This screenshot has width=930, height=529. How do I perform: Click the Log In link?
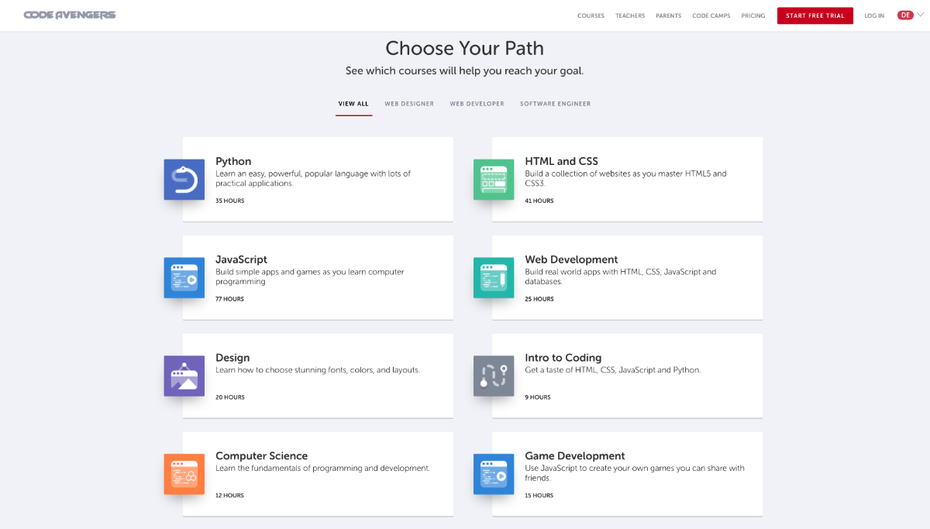(x=874, y=16)
